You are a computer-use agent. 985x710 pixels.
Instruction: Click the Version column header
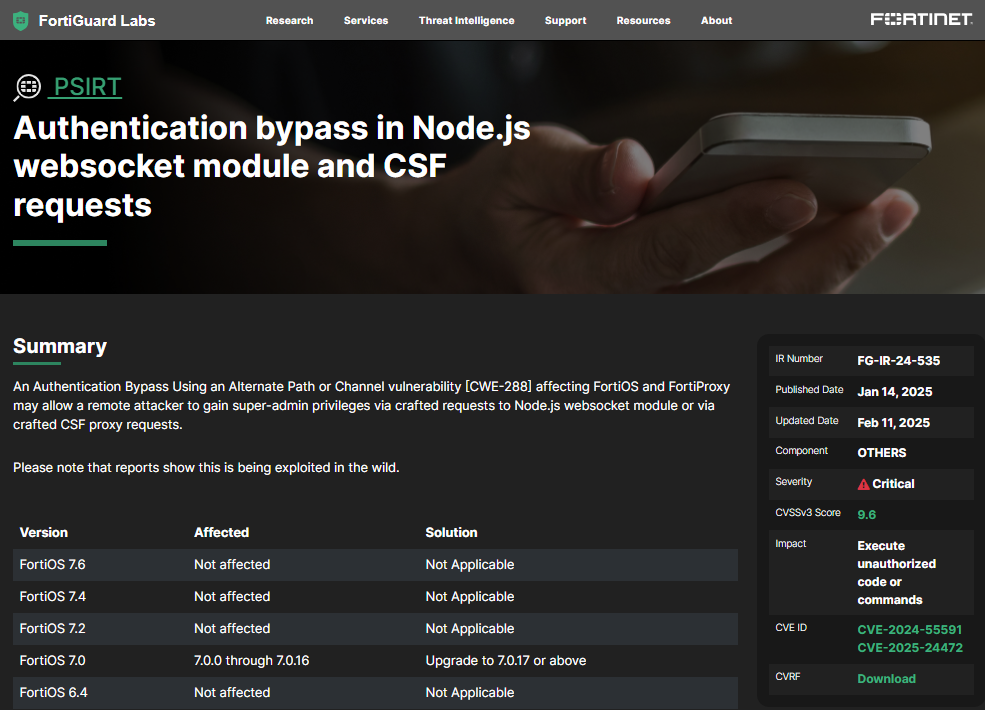point(43,532)
